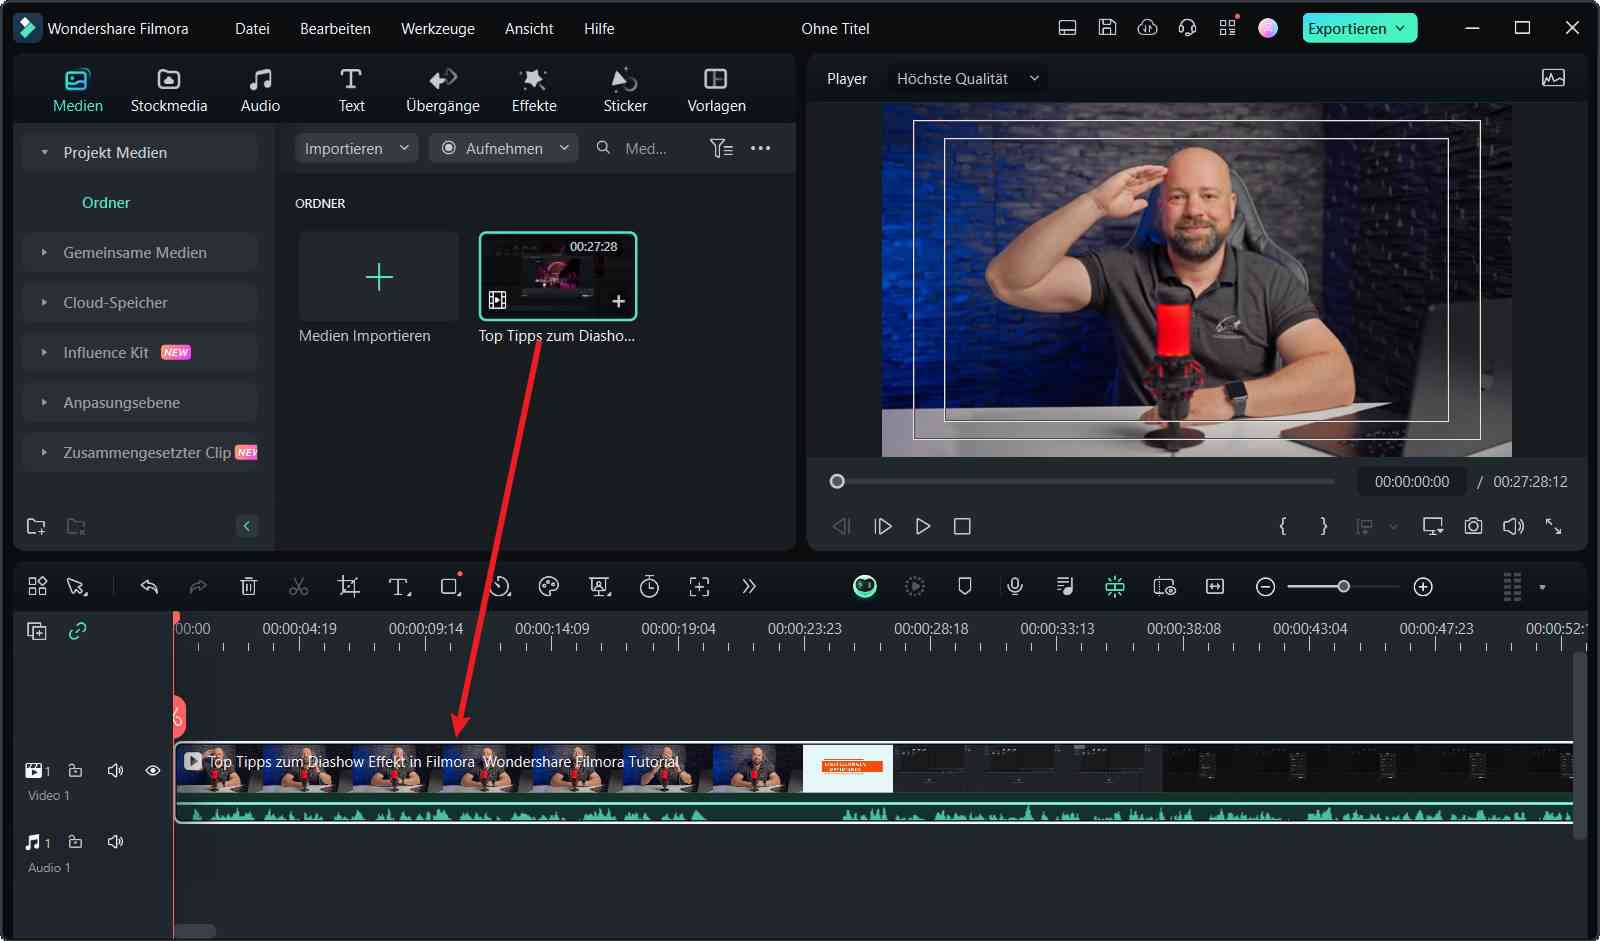This screenshot has width=1600, height=941.
Task: Open the Aufnehmen record dropdown
Action: (504, 148)
